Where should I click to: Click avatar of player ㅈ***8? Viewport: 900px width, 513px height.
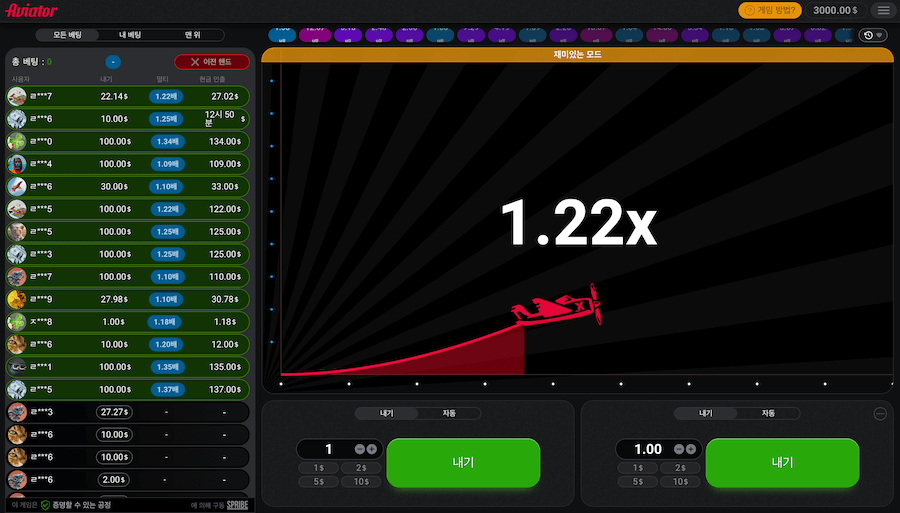(17, 322)
